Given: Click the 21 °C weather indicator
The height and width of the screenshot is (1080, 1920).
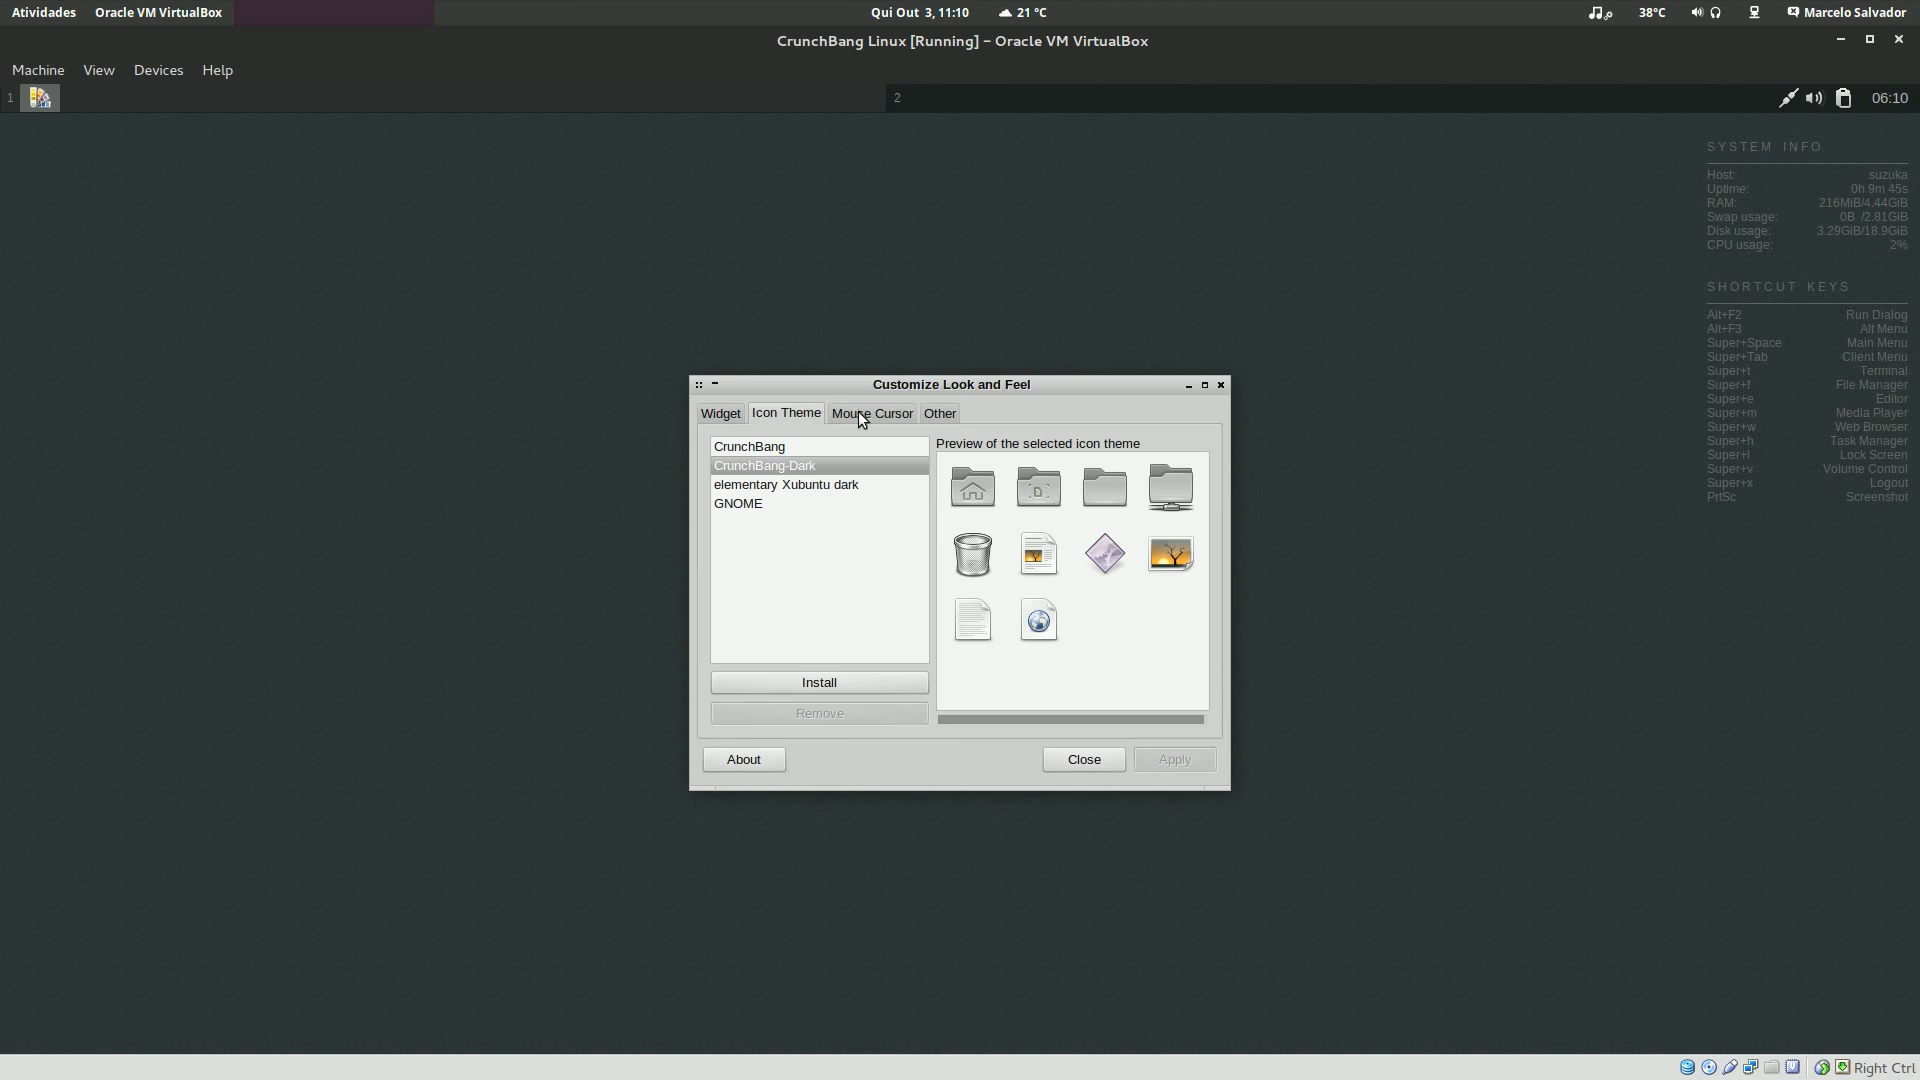Looking at the screenshot, I should click(1022, 13).
